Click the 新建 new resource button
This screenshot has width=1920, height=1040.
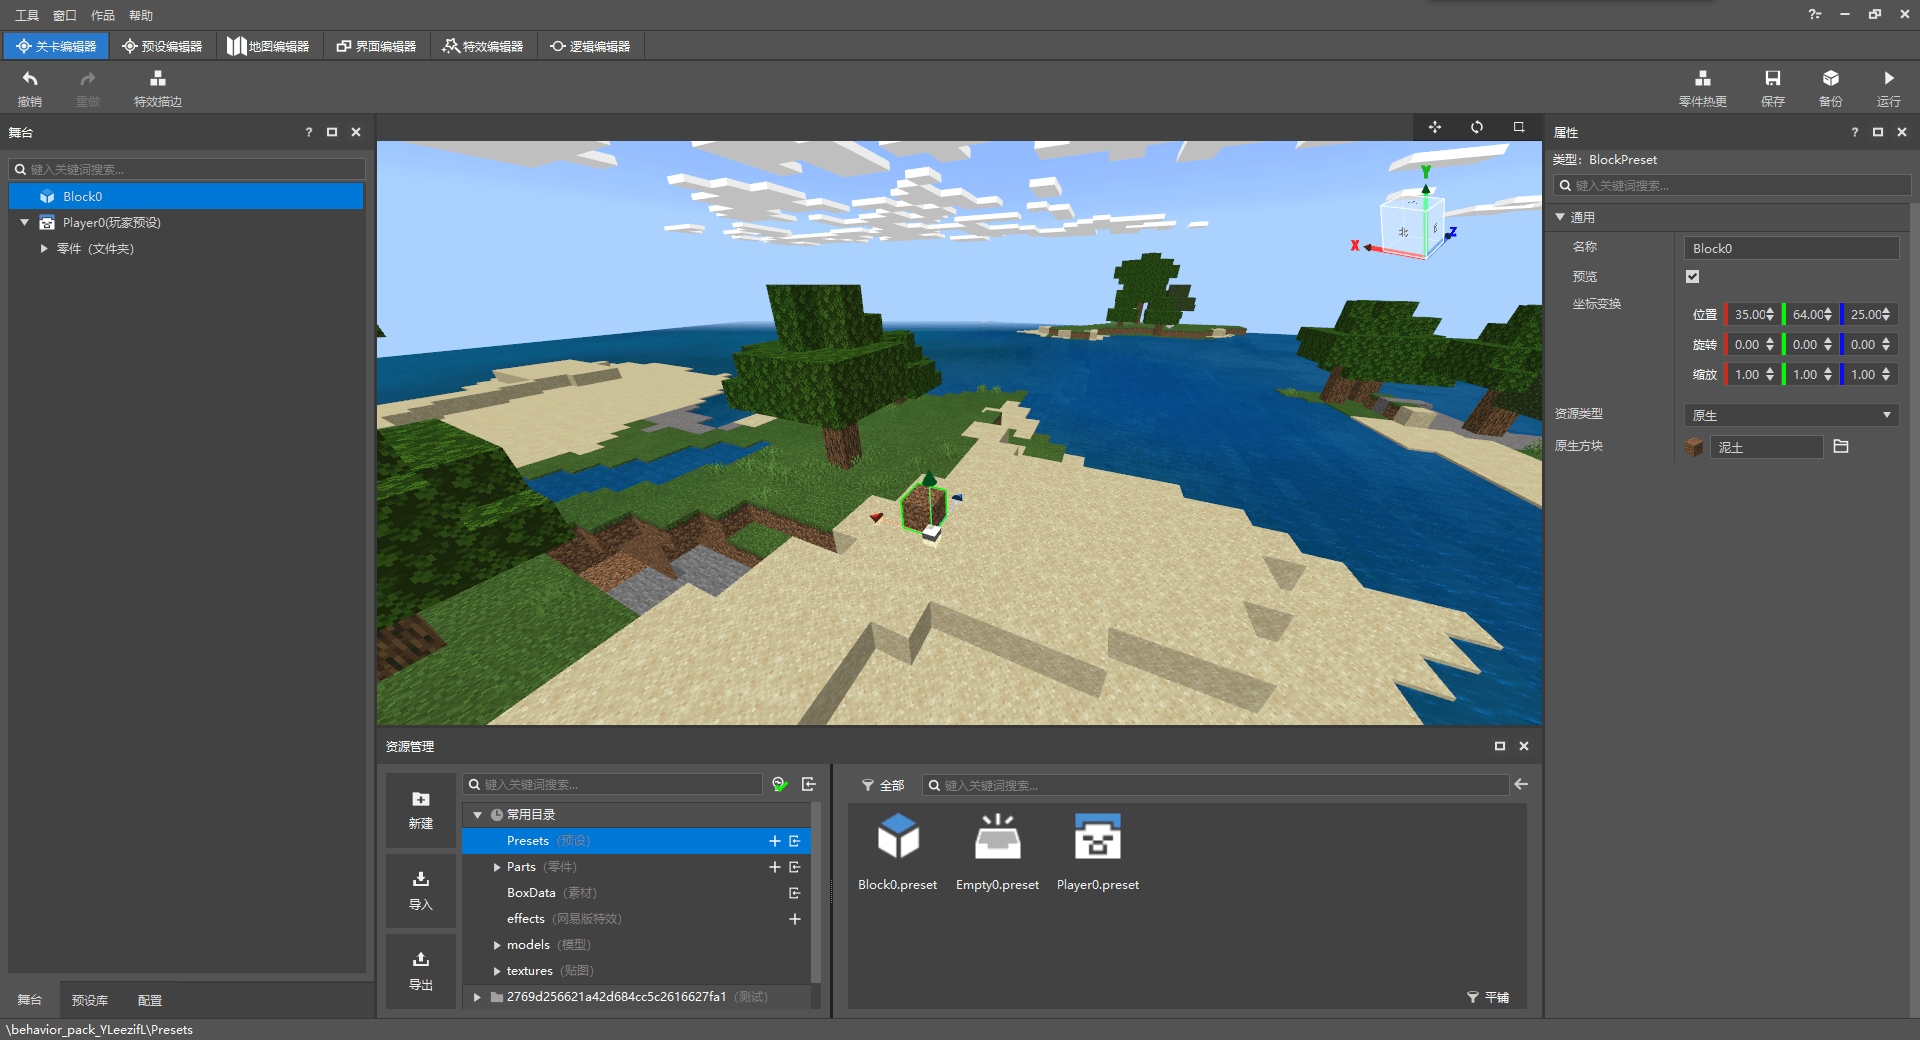pos(421,810)
